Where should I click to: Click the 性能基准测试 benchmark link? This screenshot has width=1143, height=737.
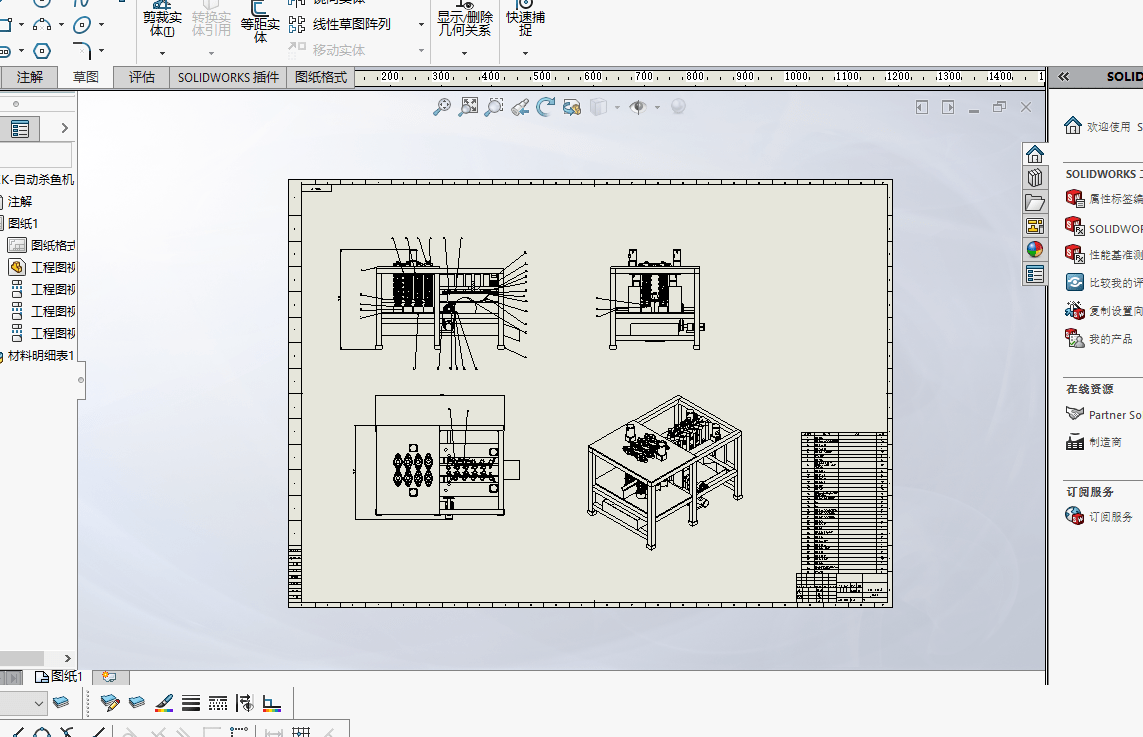point(1104,254)
